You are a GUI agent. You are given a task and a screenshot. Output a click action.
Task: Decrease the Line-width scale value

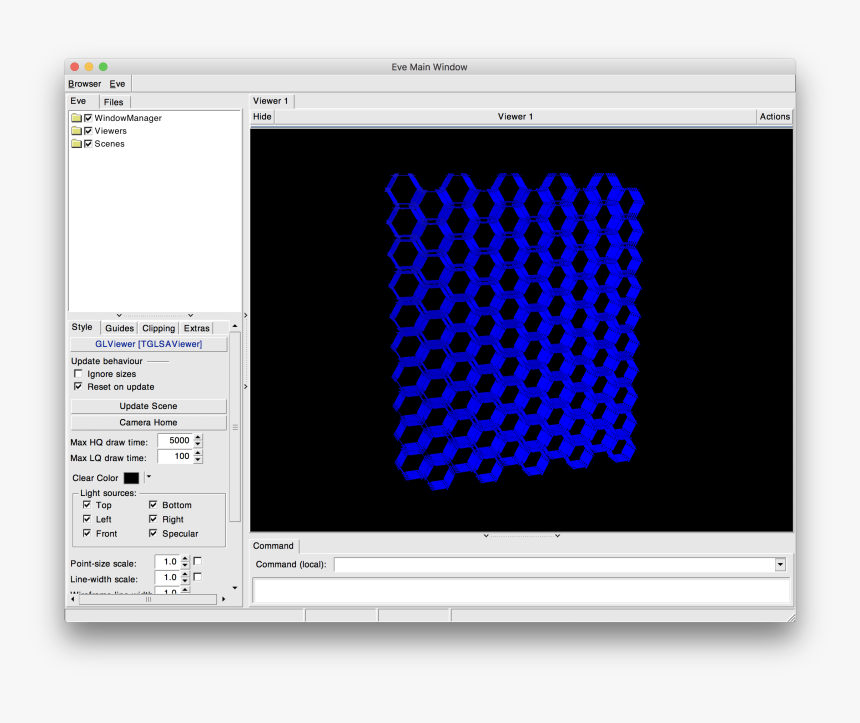185,580
